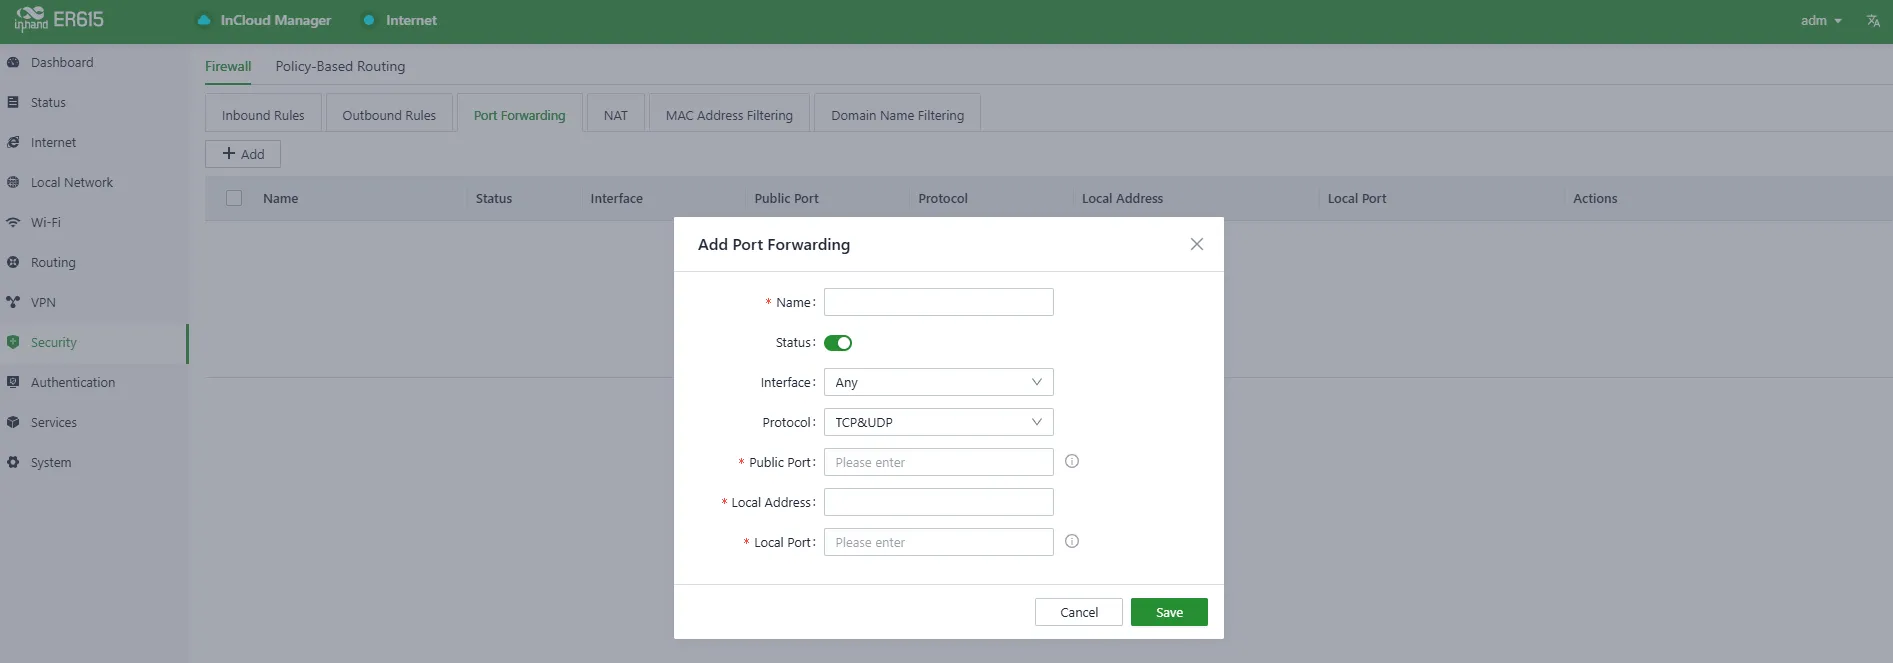Show Public Port info tooltip icon
Screen dimensions: 1893x663
point(1072,461)
